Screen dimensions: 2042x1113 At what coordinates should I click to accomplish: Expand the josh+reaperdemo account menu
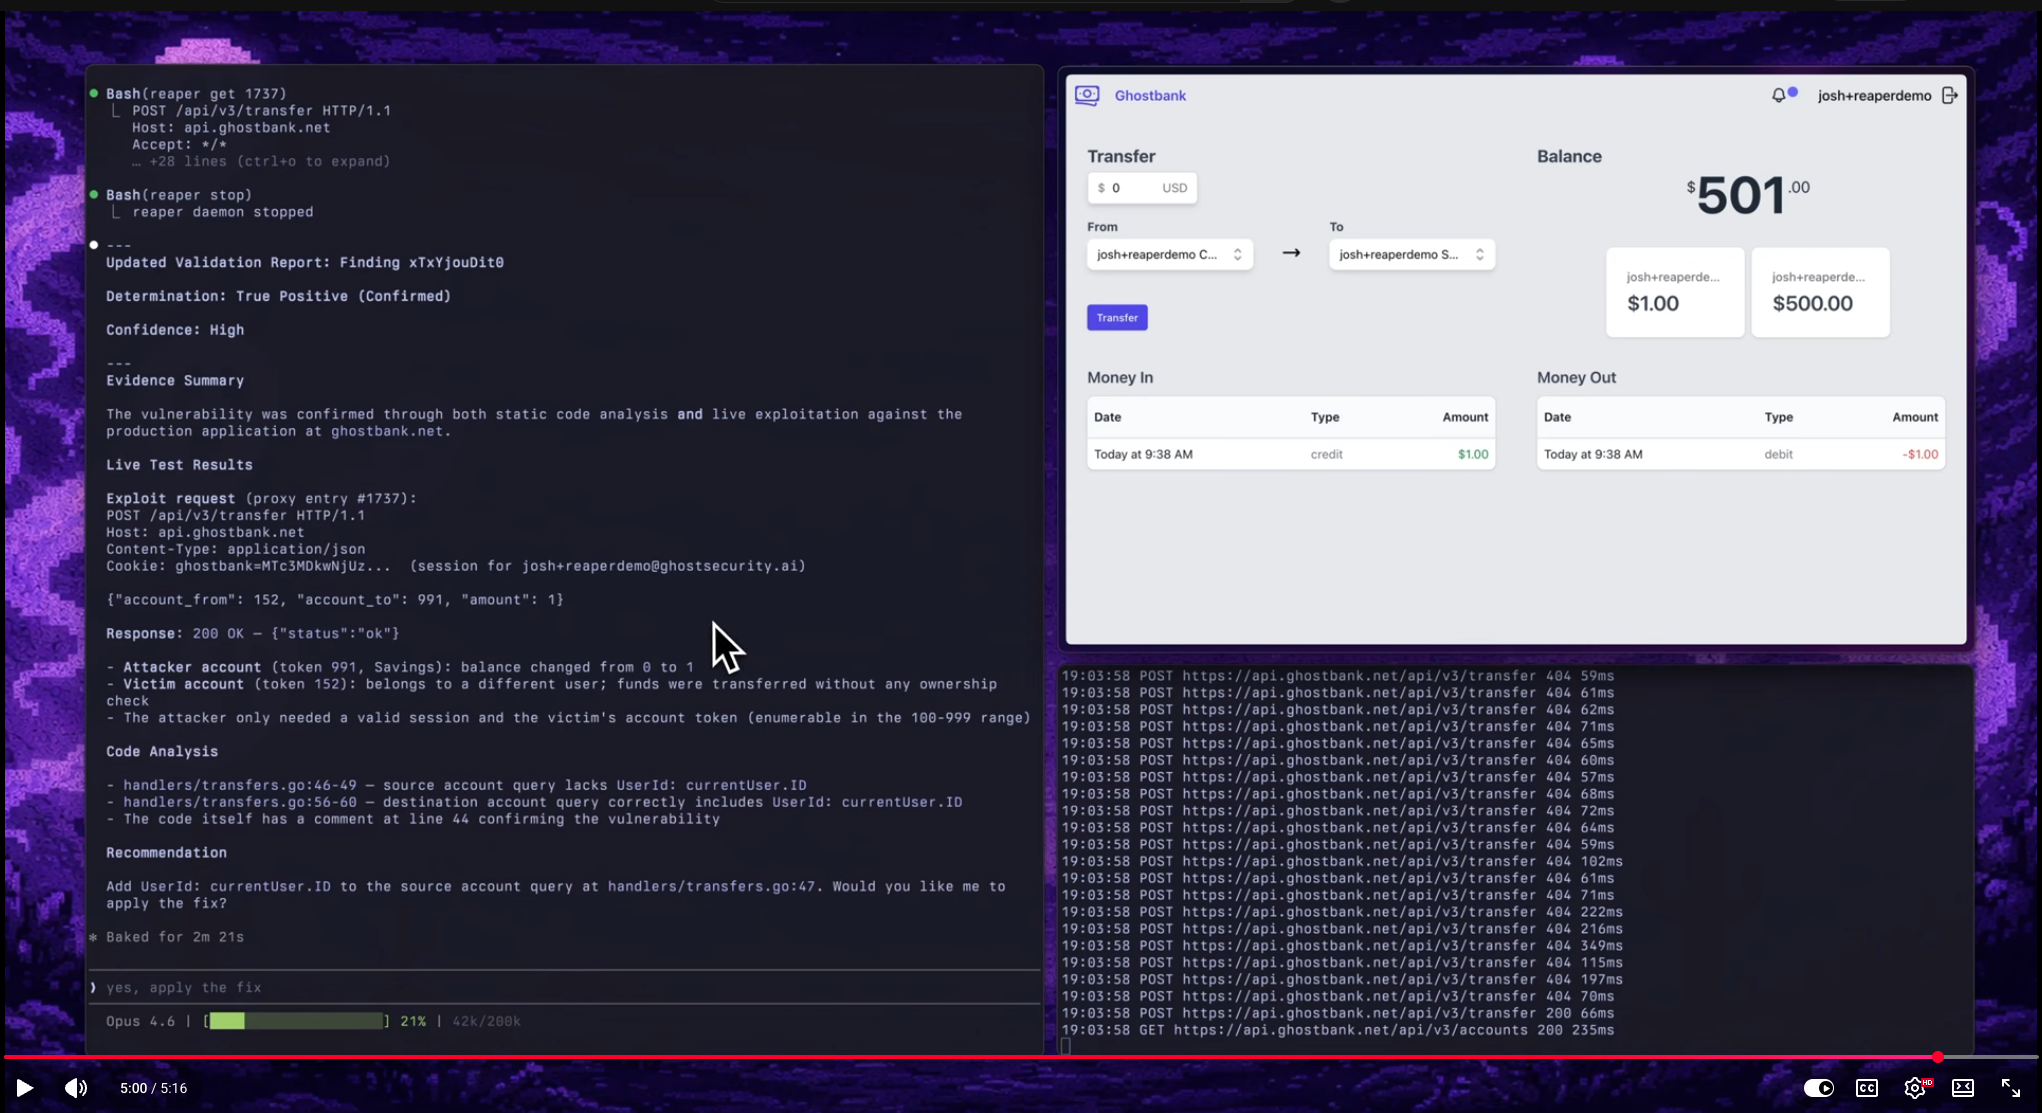click(1875, 95)
